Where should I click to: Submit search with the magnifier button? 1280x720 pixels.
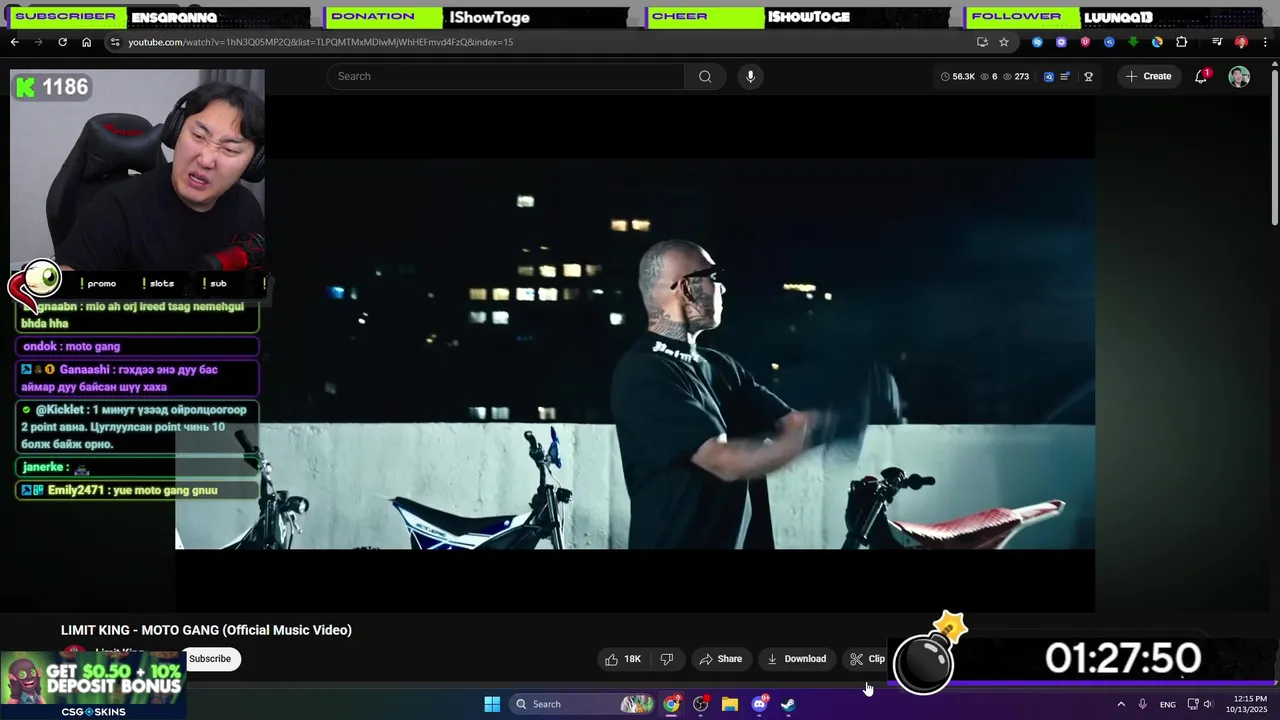click(x=705, y=76)
